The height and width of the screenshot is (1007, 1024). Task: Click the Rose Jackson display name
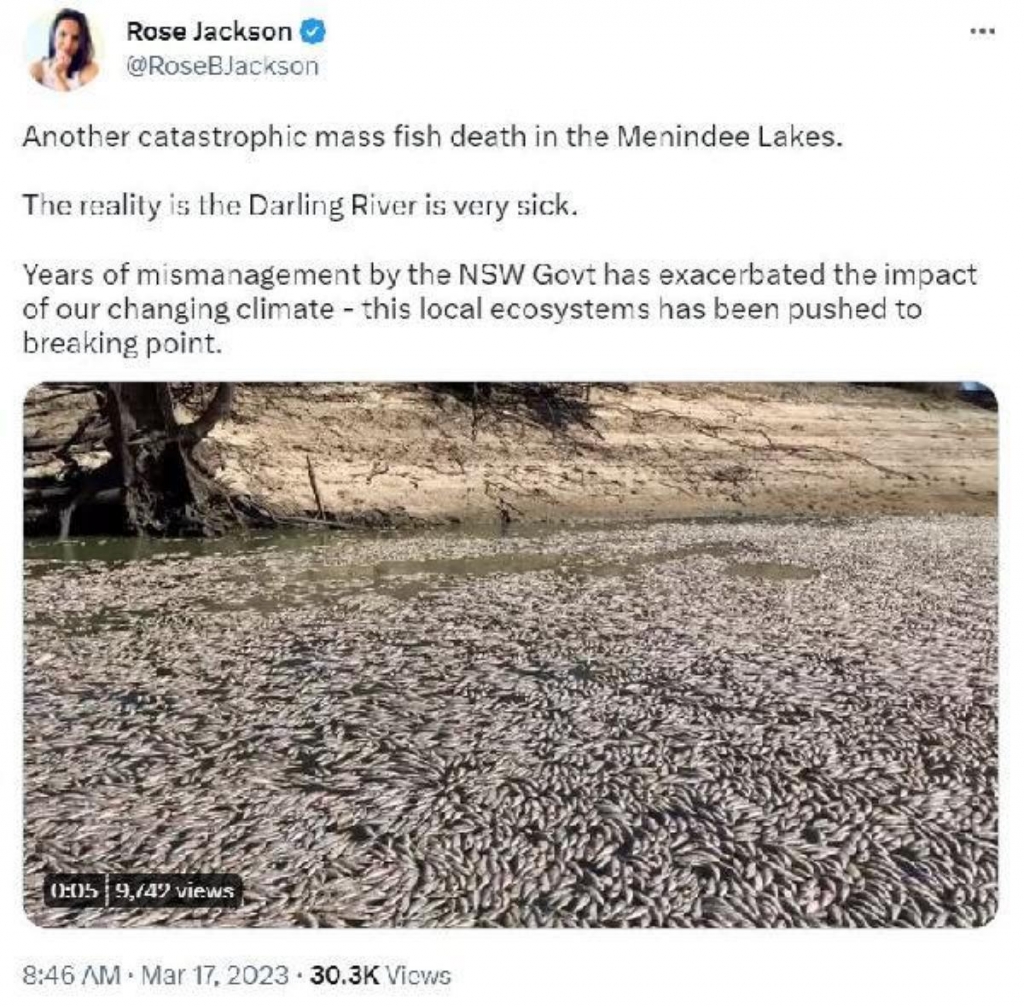209,31
